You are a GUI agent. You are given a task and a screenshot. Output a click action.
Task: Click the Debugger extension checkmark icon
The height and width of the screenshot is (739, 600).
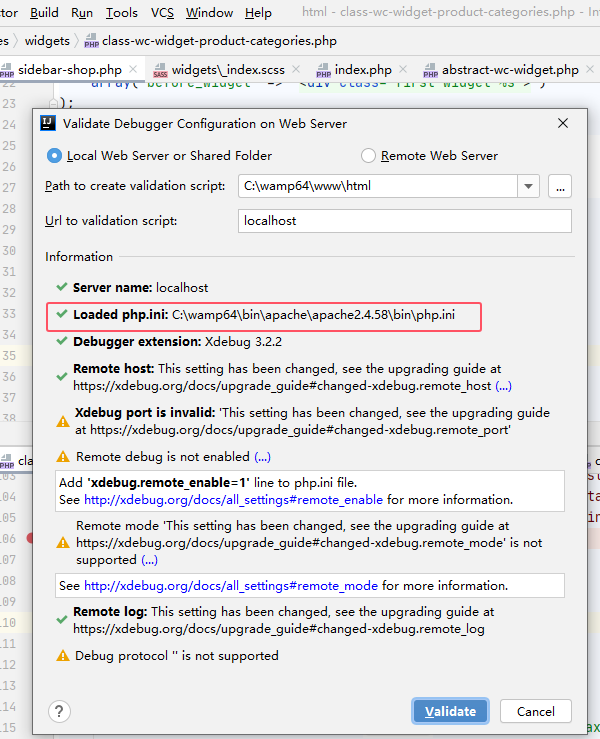point(62,340)
